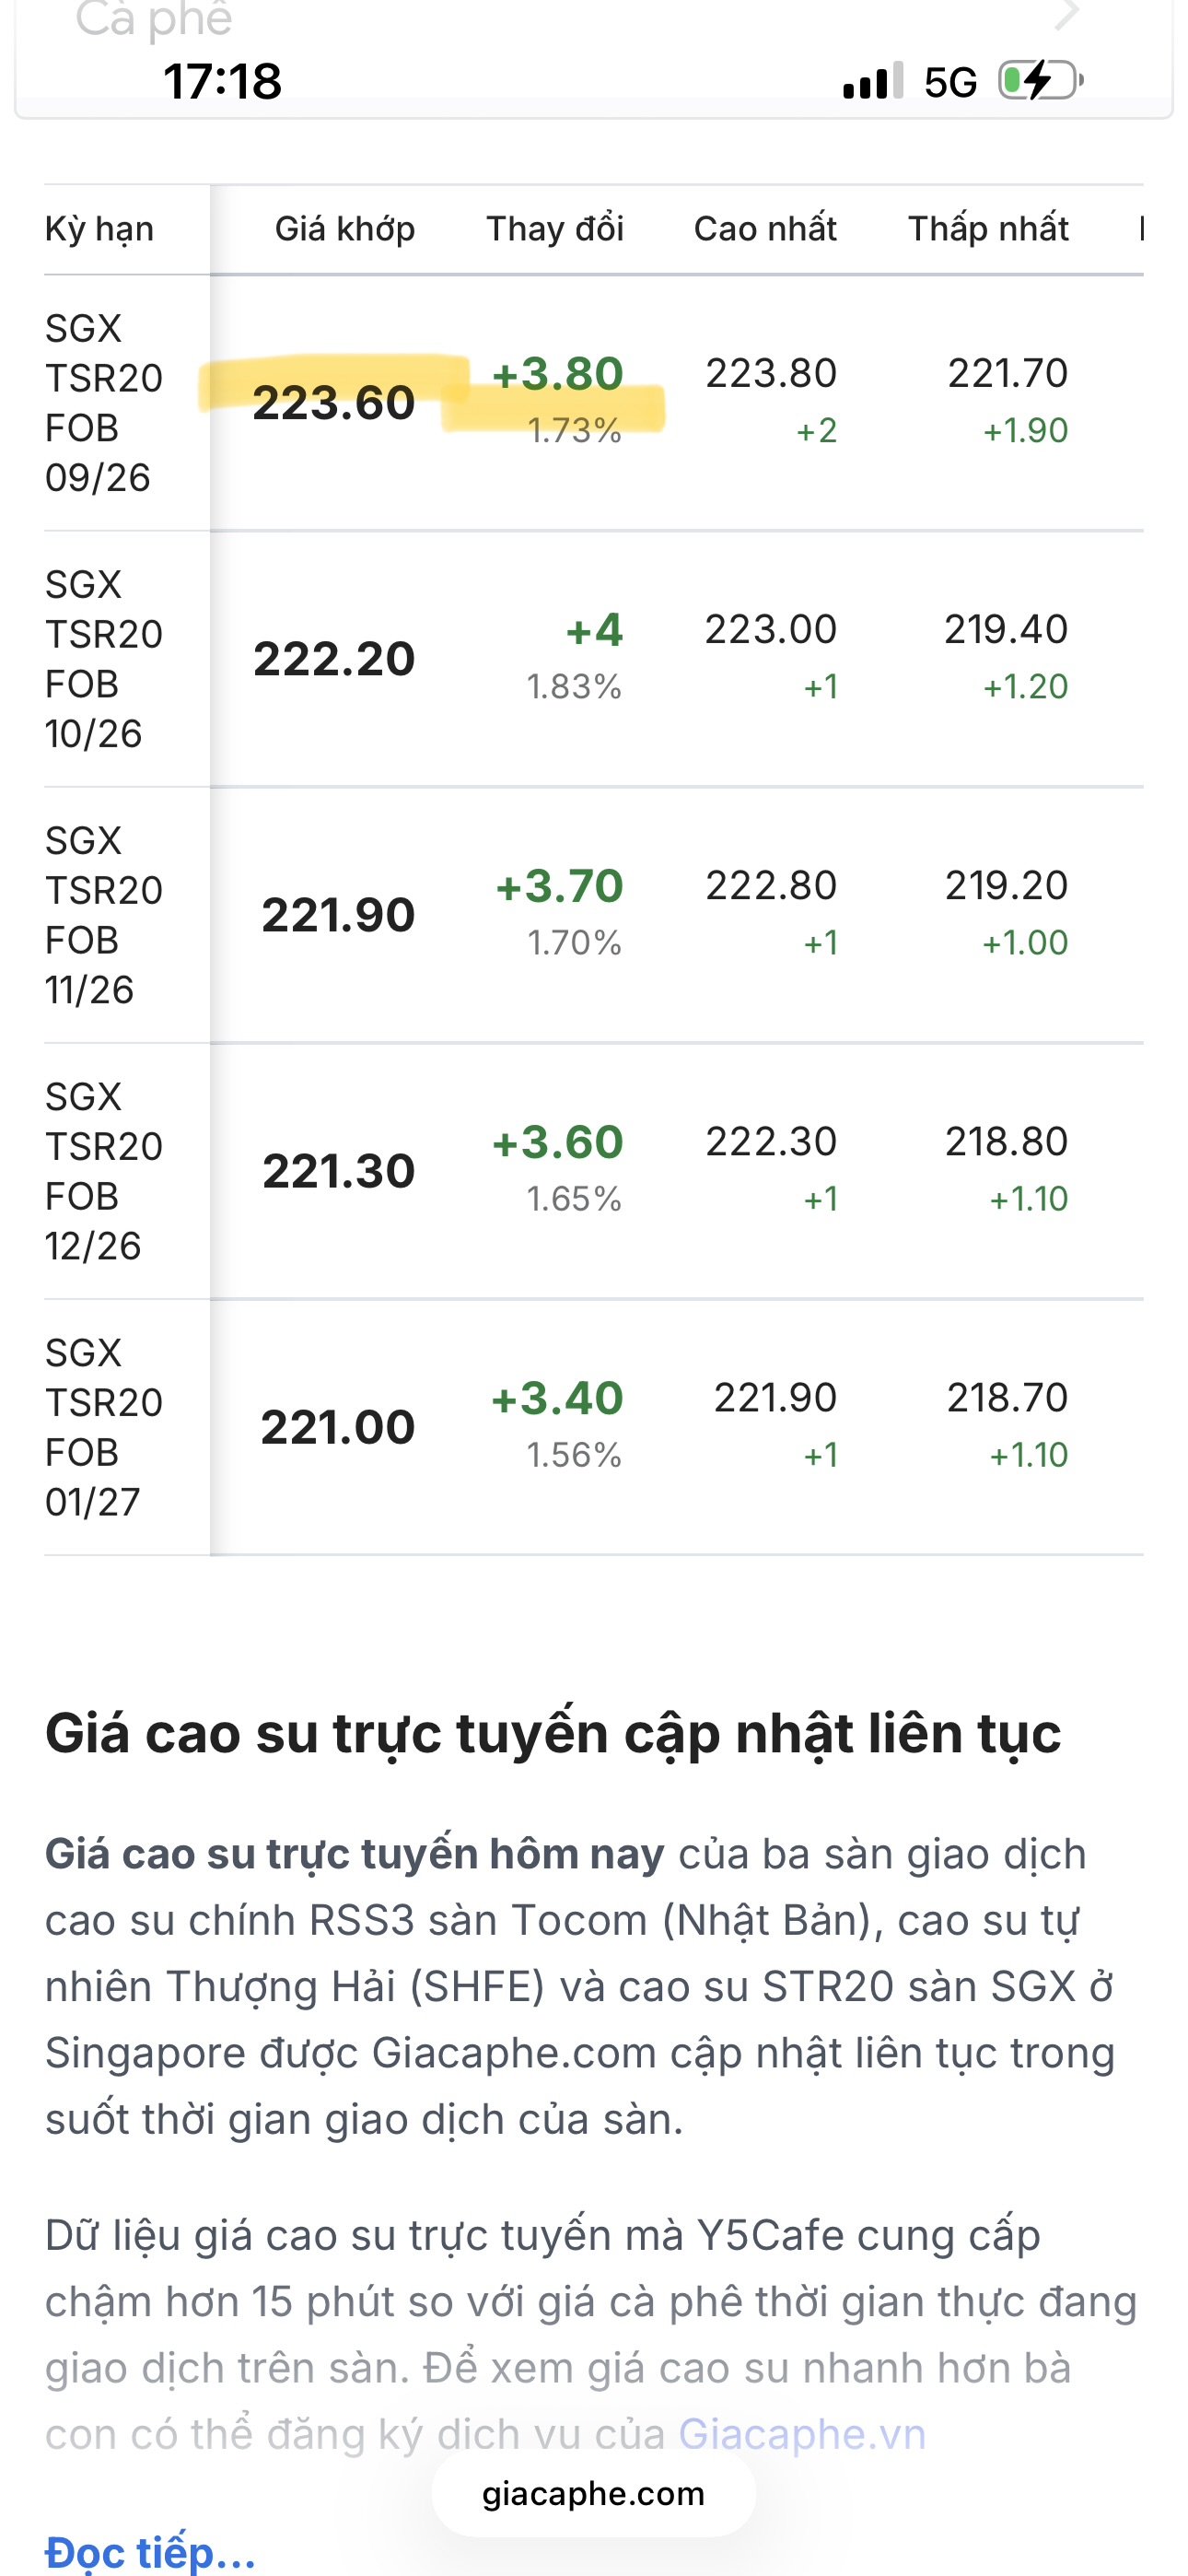Sort by Thay đổi column header
The width and height of the screenshot is (1188, 2576).
coord(555,229)
